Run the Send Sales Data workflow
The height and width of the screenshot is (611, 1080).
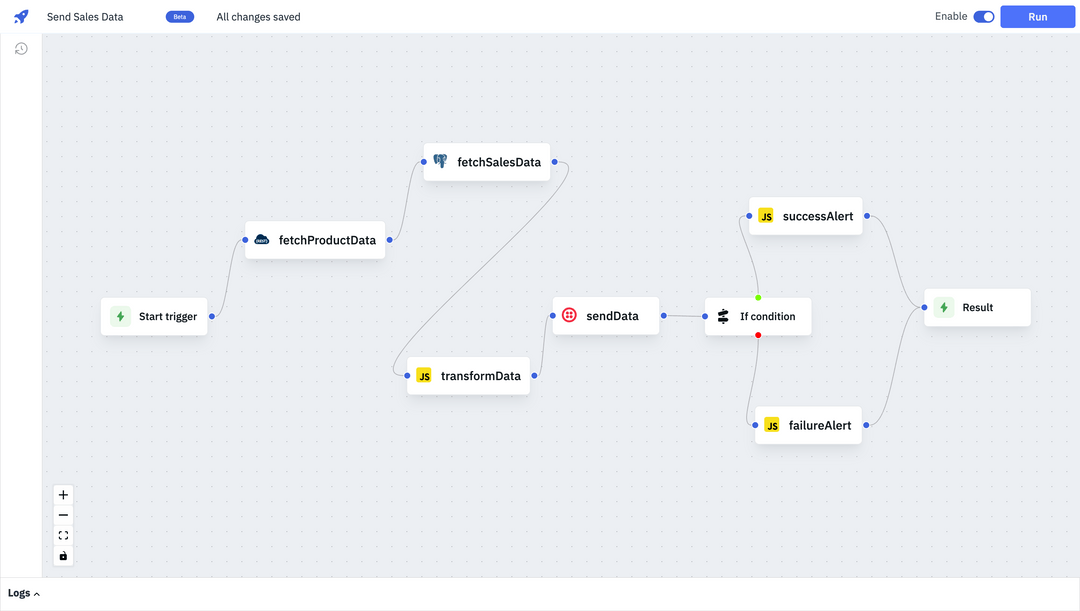click(1037, 17)
